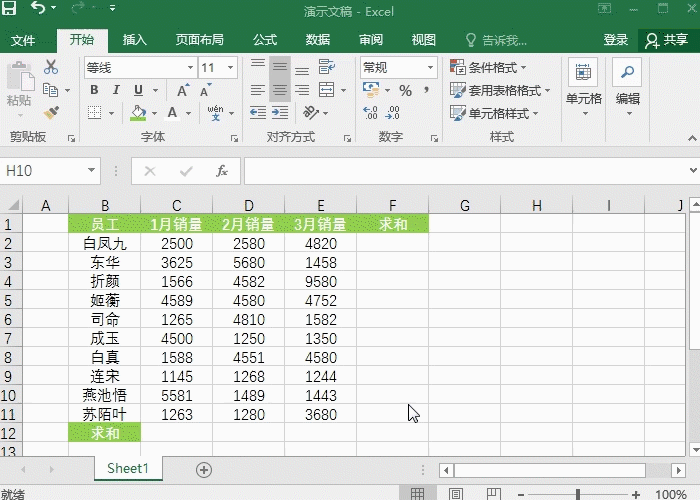700x500 pixels.
Task: Toggle Italic formatting
Action: coord(116,90)
